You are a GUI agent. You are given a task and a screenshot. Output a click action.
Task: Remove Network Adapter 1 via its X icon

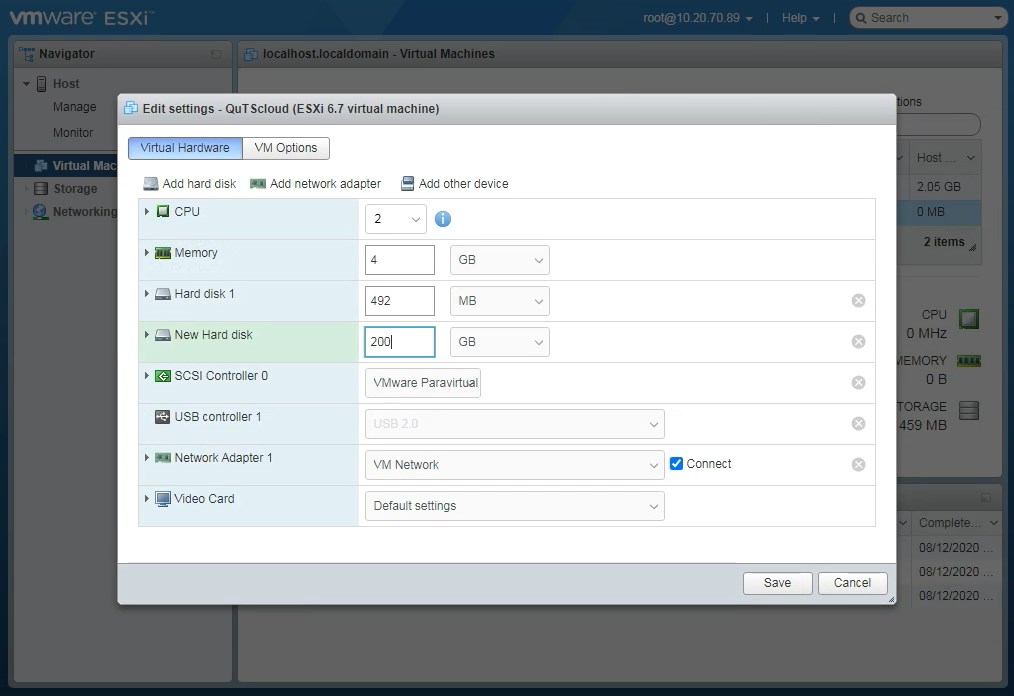858,464
